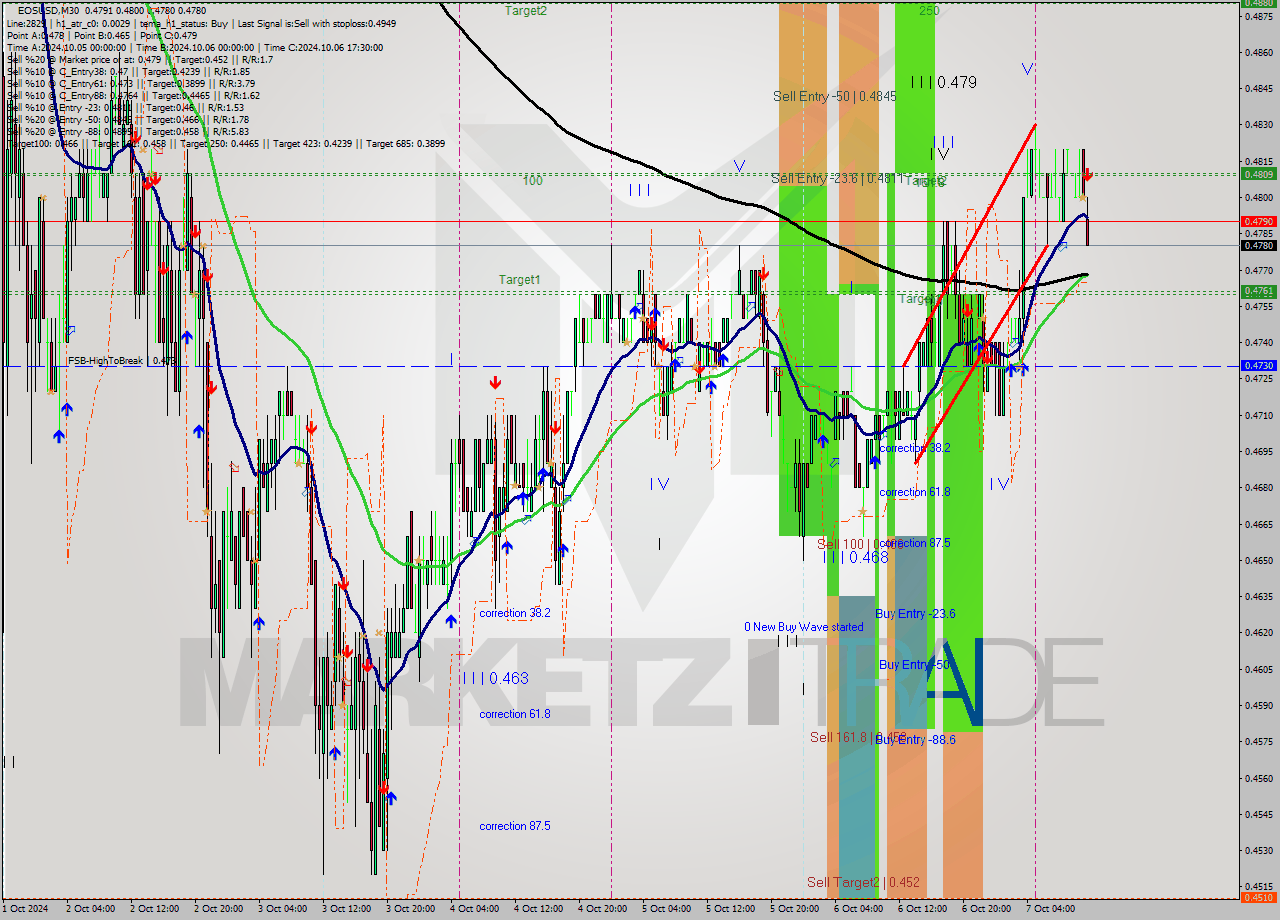Image resolution: width=1280 pixels, height=920 pixels.
Task: Click the 'I I I 0.468' wave label
Action: (855, 557)
